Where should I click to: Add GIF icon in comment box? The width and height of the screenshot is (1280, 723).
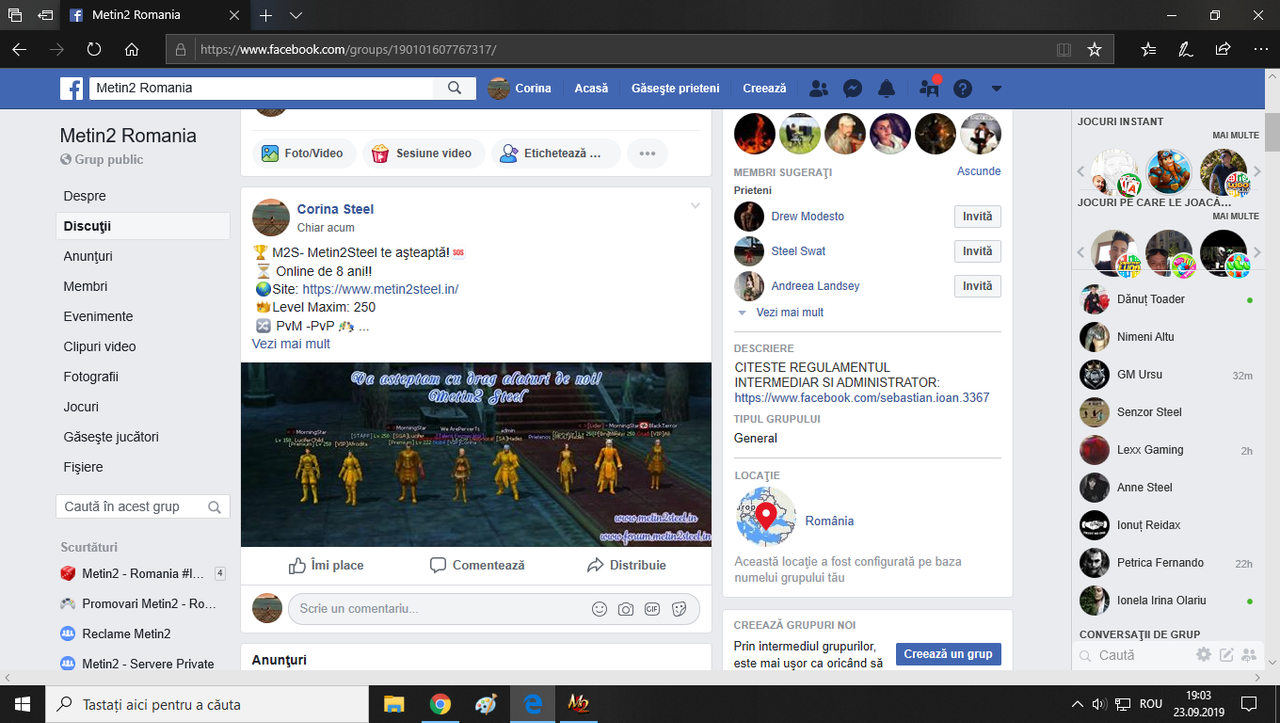(x=652, y=609)
